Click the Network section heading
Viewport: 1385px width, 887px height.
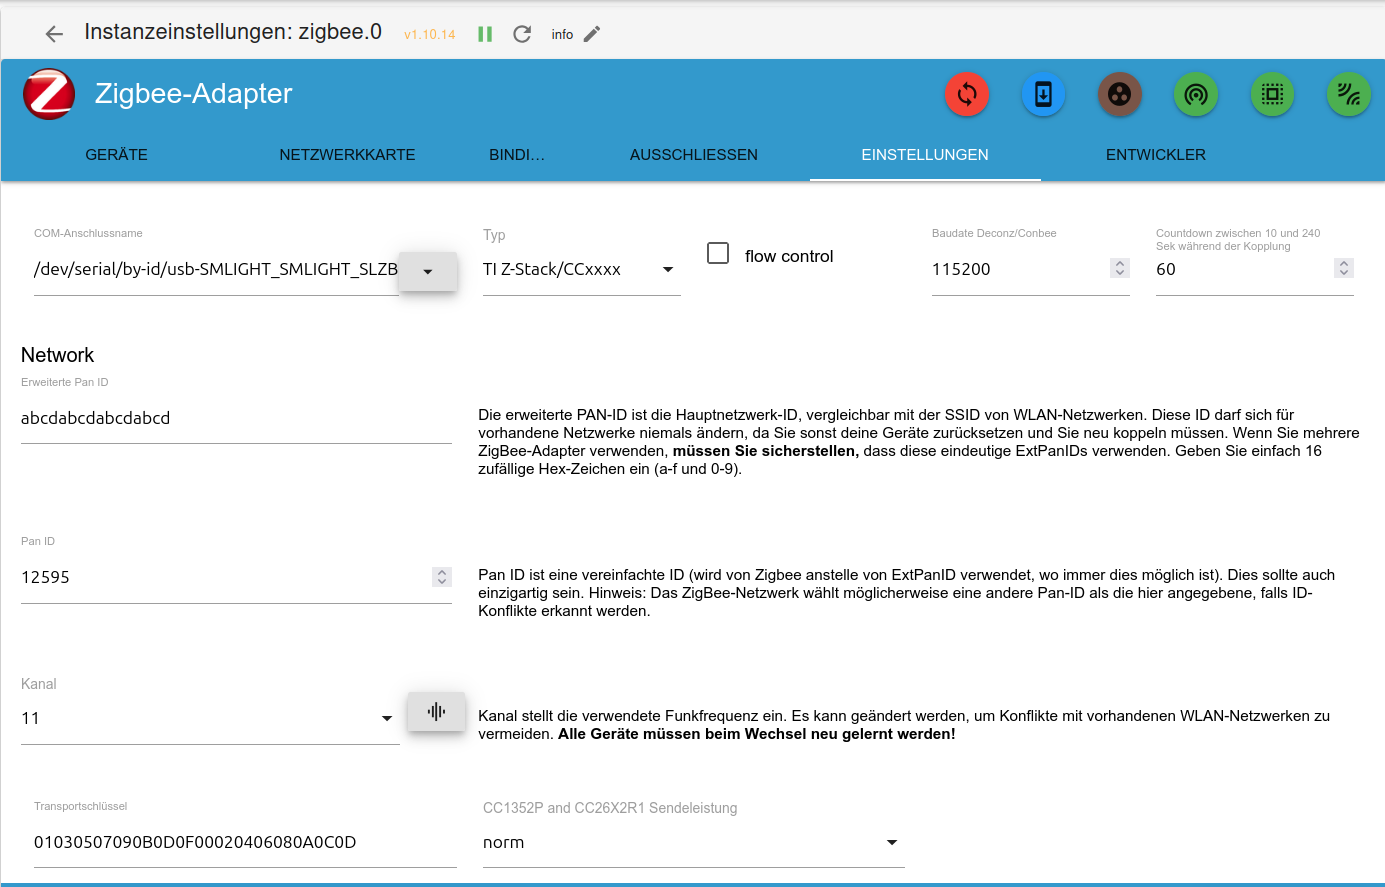57,355
